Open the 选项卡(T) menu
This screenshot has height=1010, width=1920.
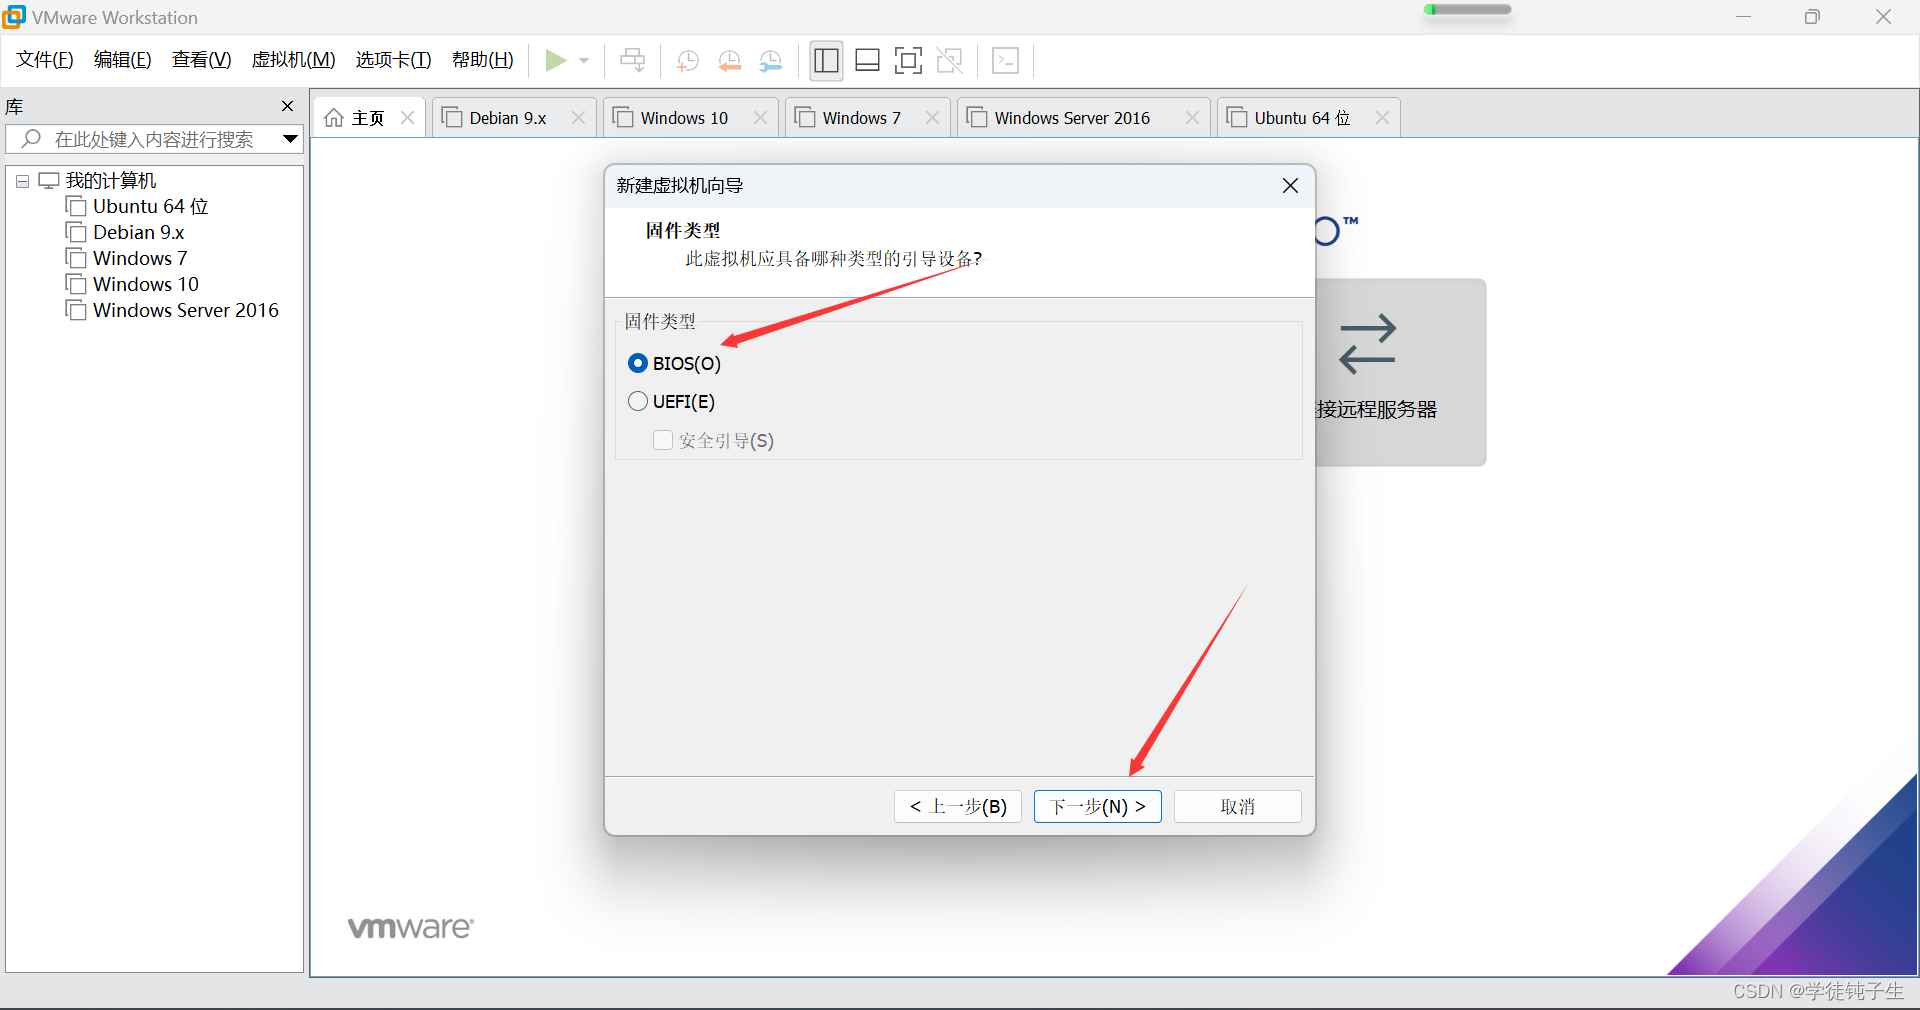click(x=393, y=60)
